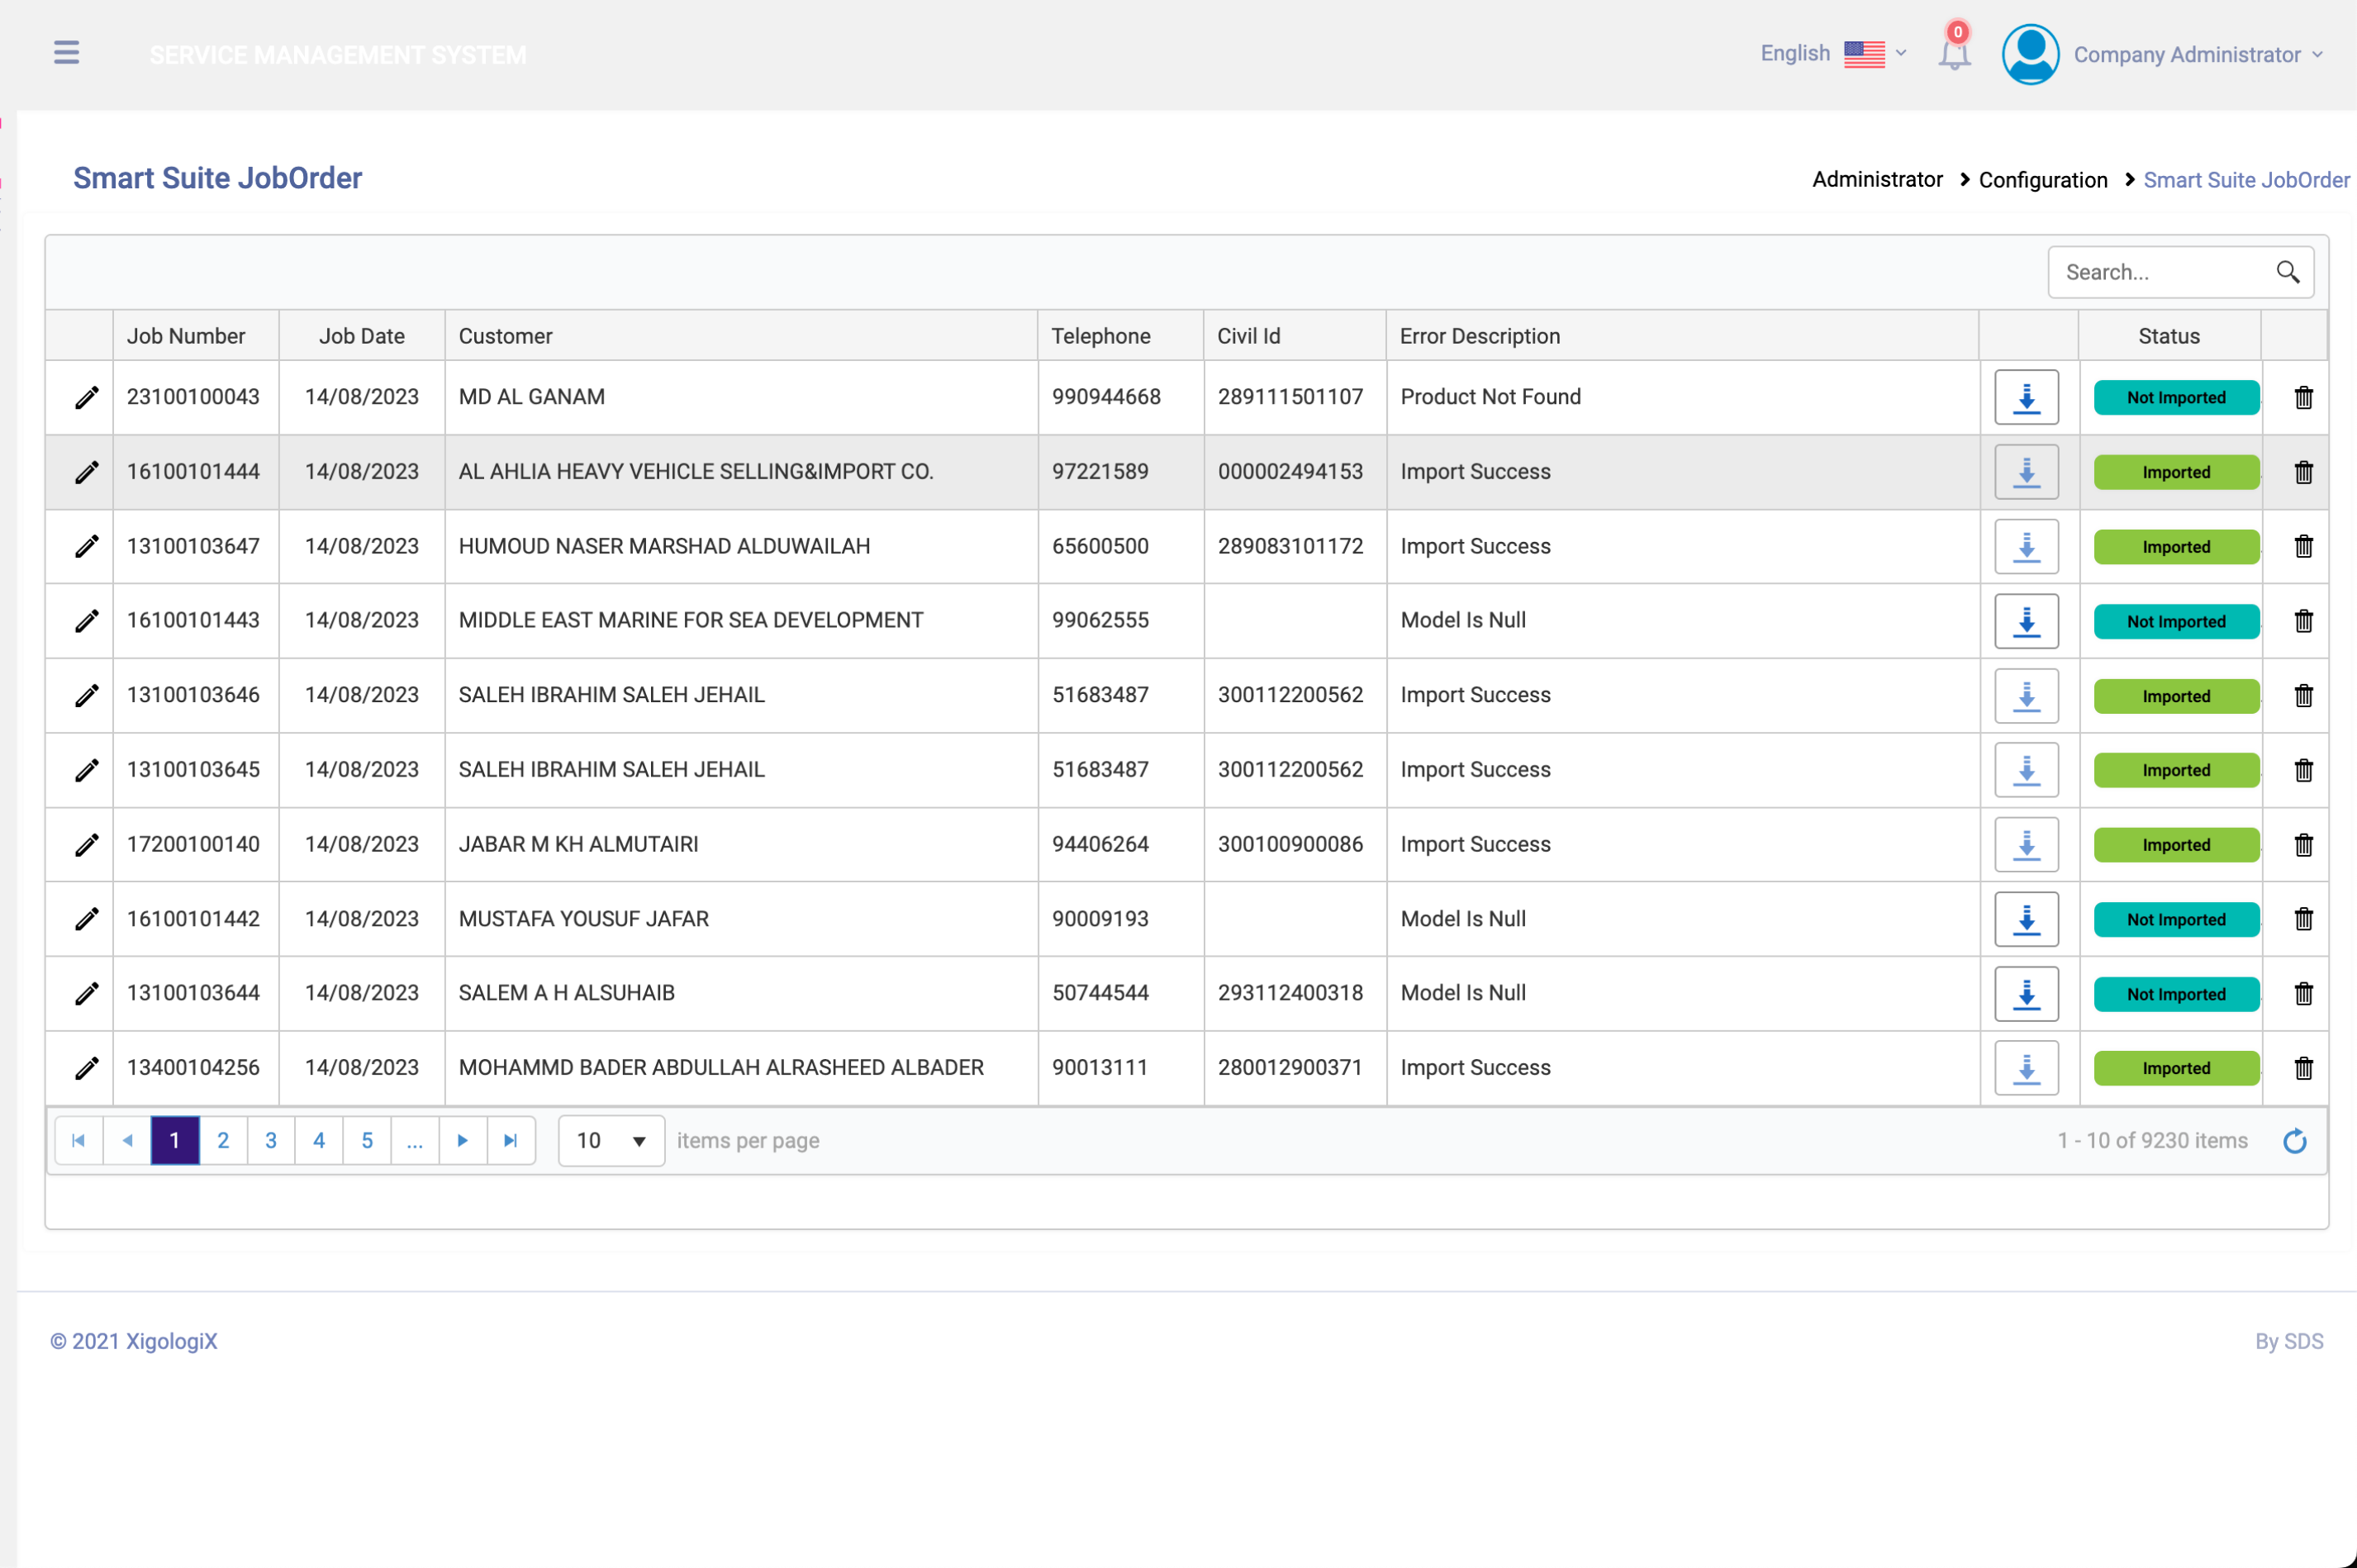The image size is (2357, 1568).
Task: Click the Imported status button for job 13100103647
Action: point(2177,546)
